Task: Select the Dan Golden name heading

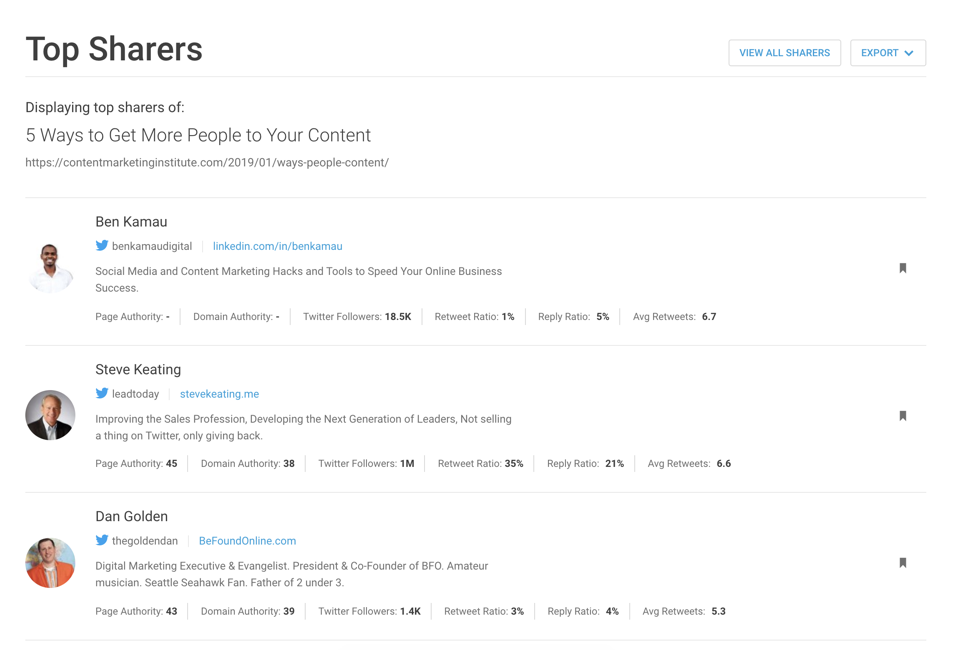Action: click(x=132, y=516)
